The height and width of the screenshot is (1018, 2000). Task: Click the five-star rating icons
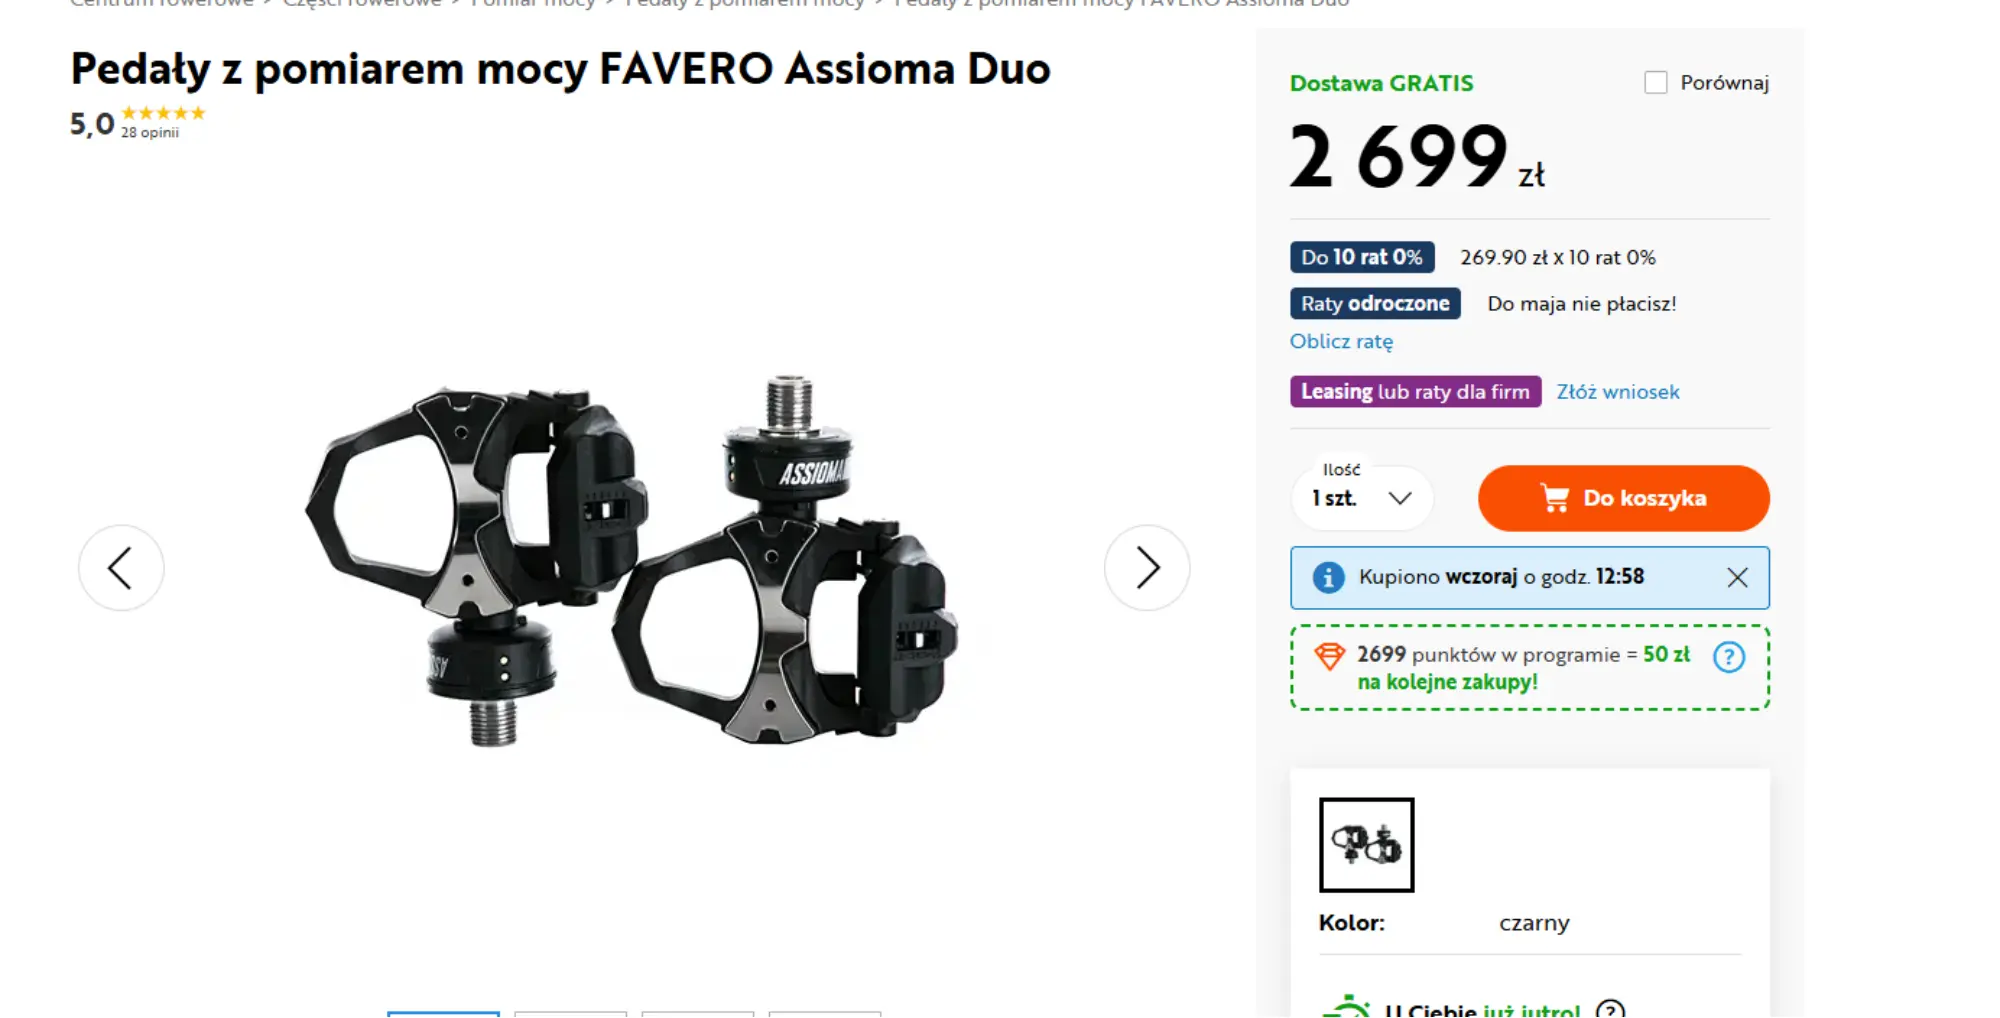click(x=163, y=113)
